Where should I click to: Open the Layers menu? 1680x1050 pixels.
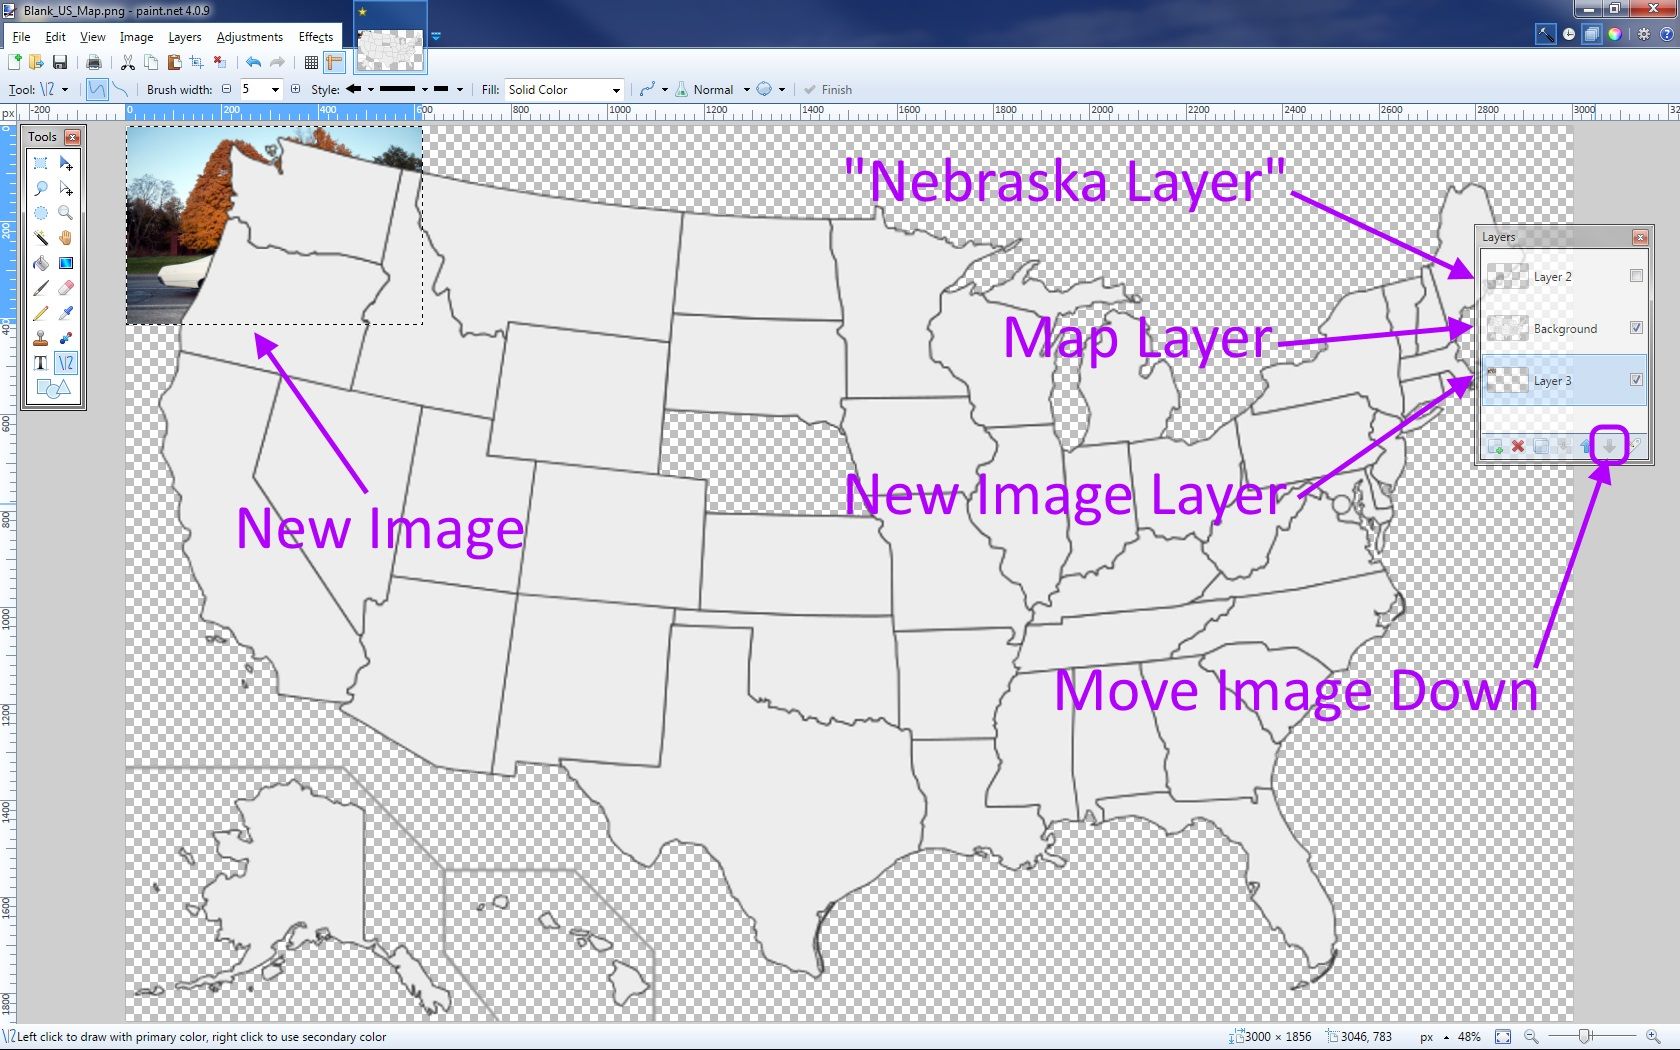(184, 36)
